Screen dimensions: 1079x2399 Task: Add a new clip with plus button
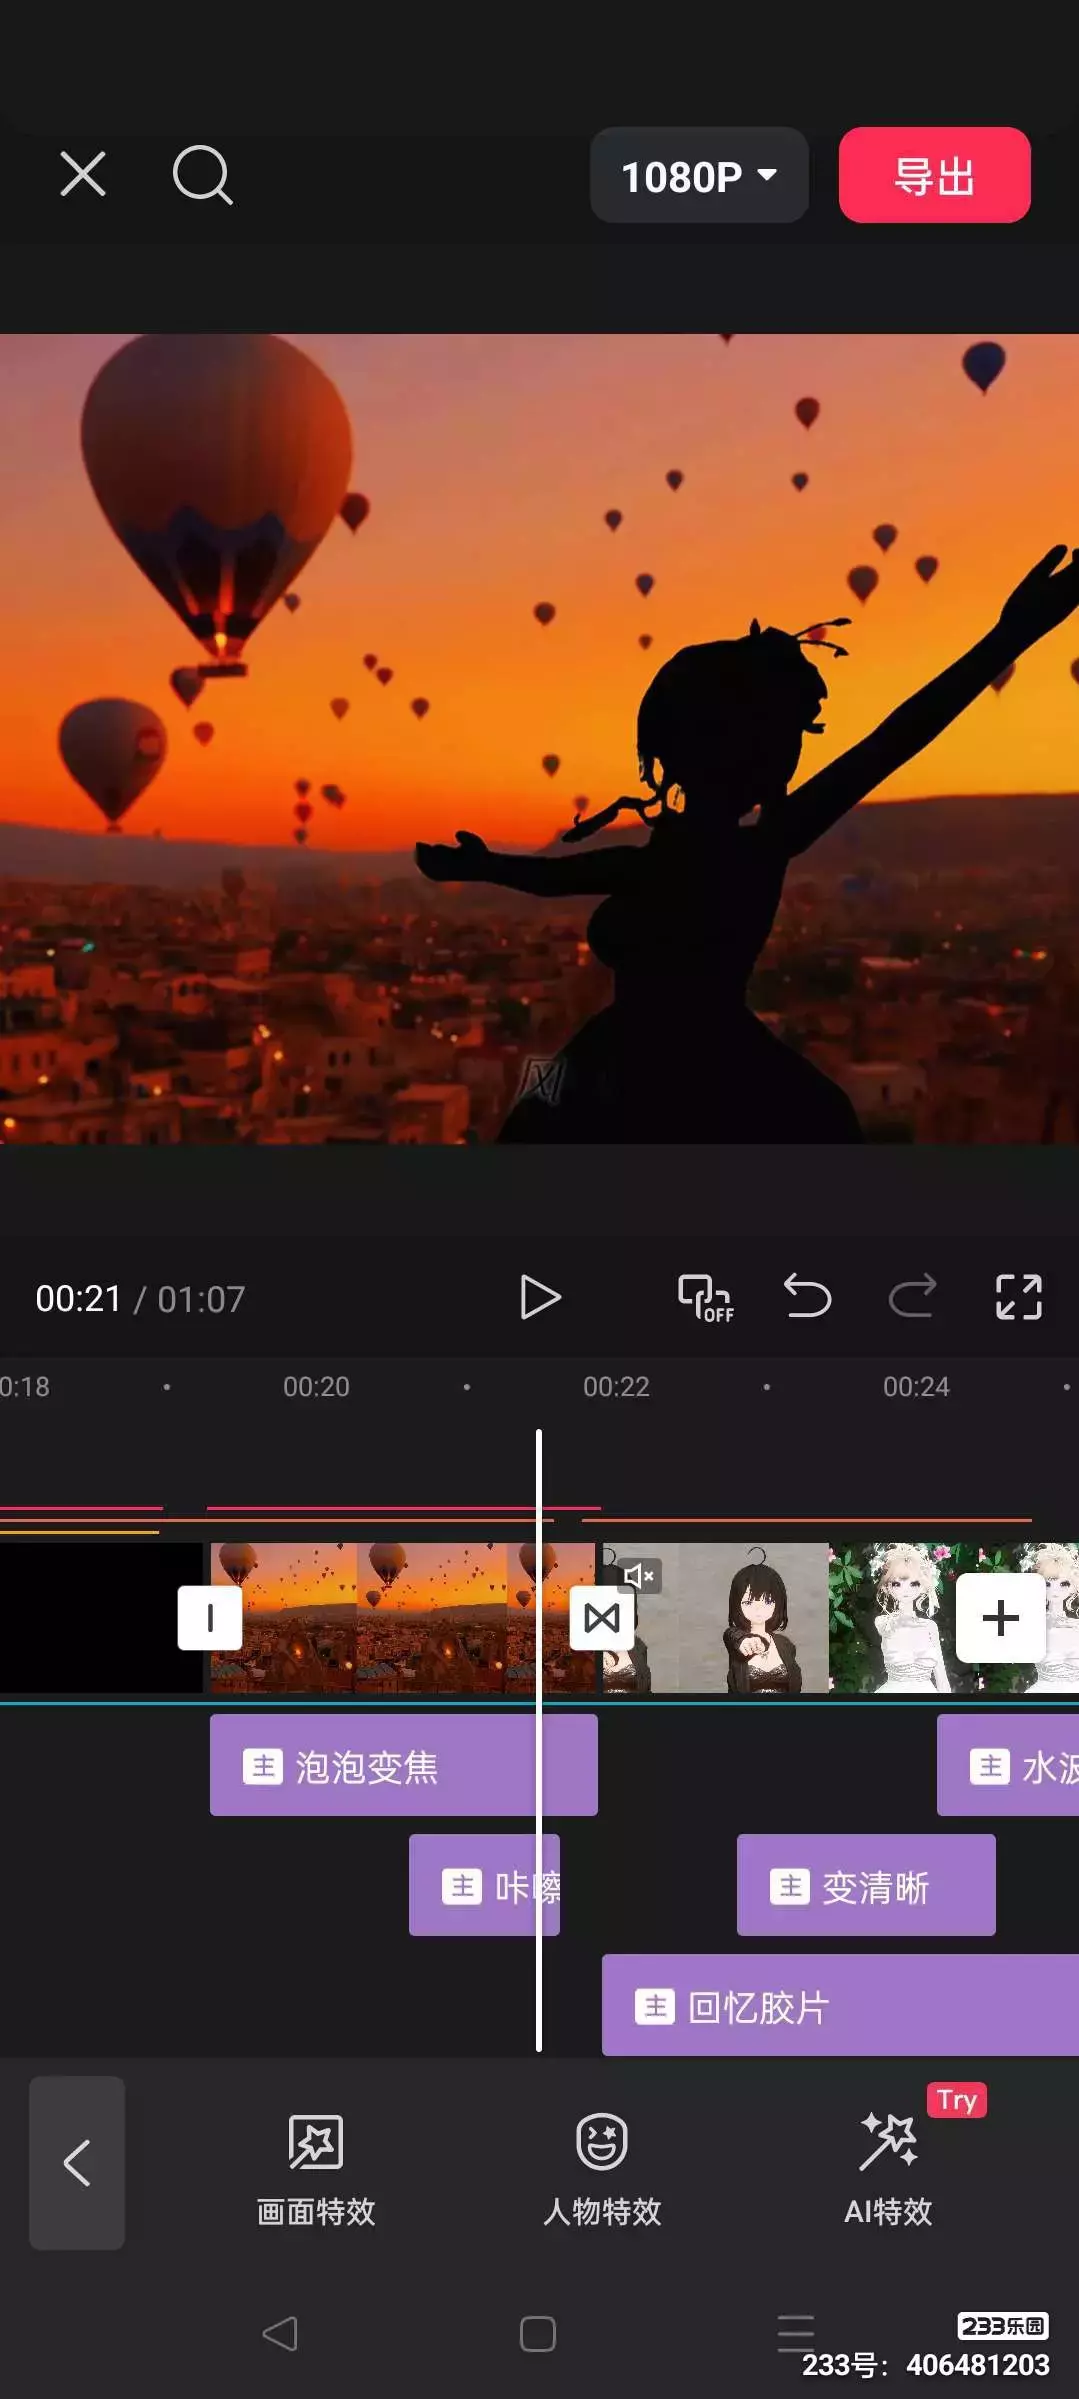point(1000,1618)
